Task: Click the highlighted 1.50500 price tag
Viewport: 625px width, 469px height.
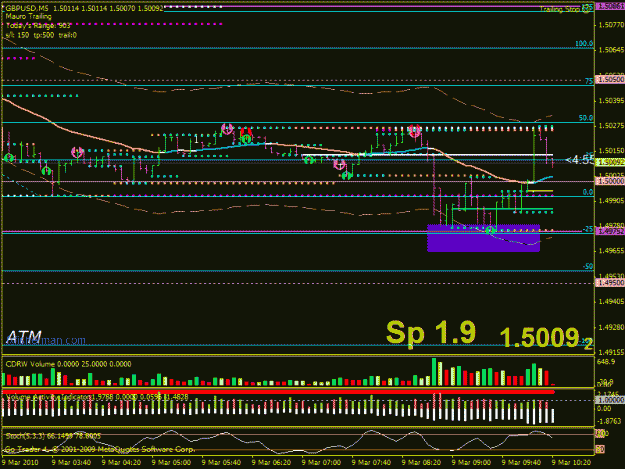Action: (610, 80)
